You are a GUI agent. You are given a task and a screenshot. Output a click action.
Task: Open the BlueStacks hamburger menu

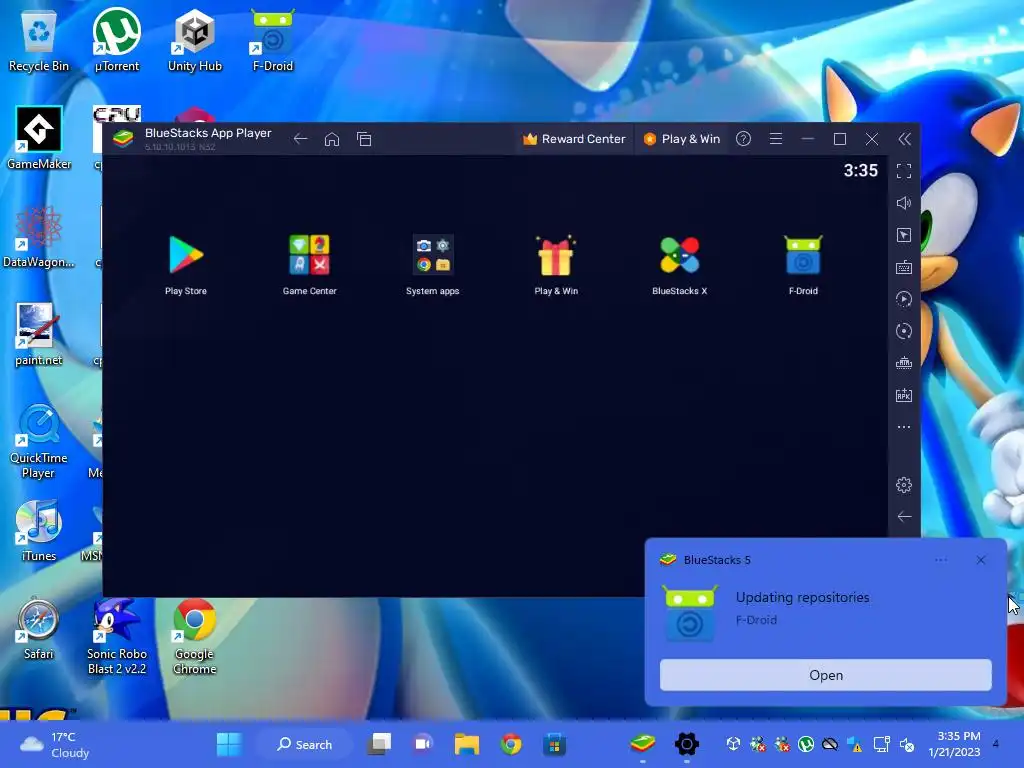click(x=776, y=139)
